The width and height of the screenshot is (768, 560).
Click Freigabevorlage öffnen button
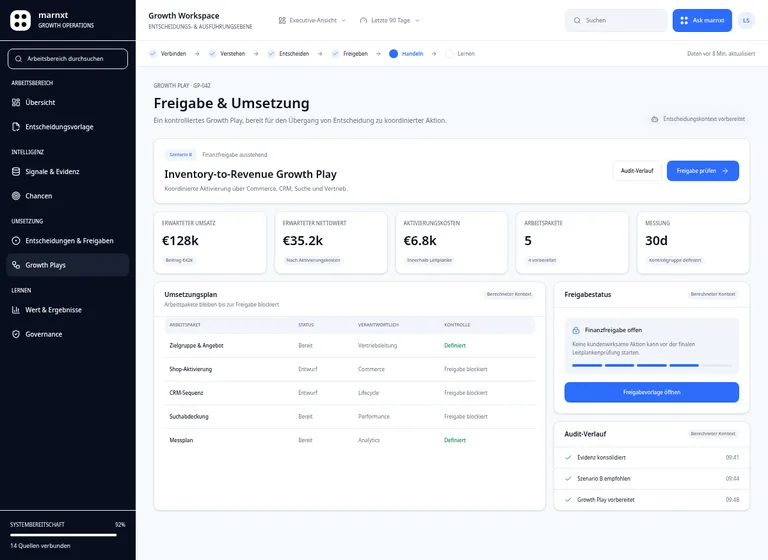tap(651, 392)
